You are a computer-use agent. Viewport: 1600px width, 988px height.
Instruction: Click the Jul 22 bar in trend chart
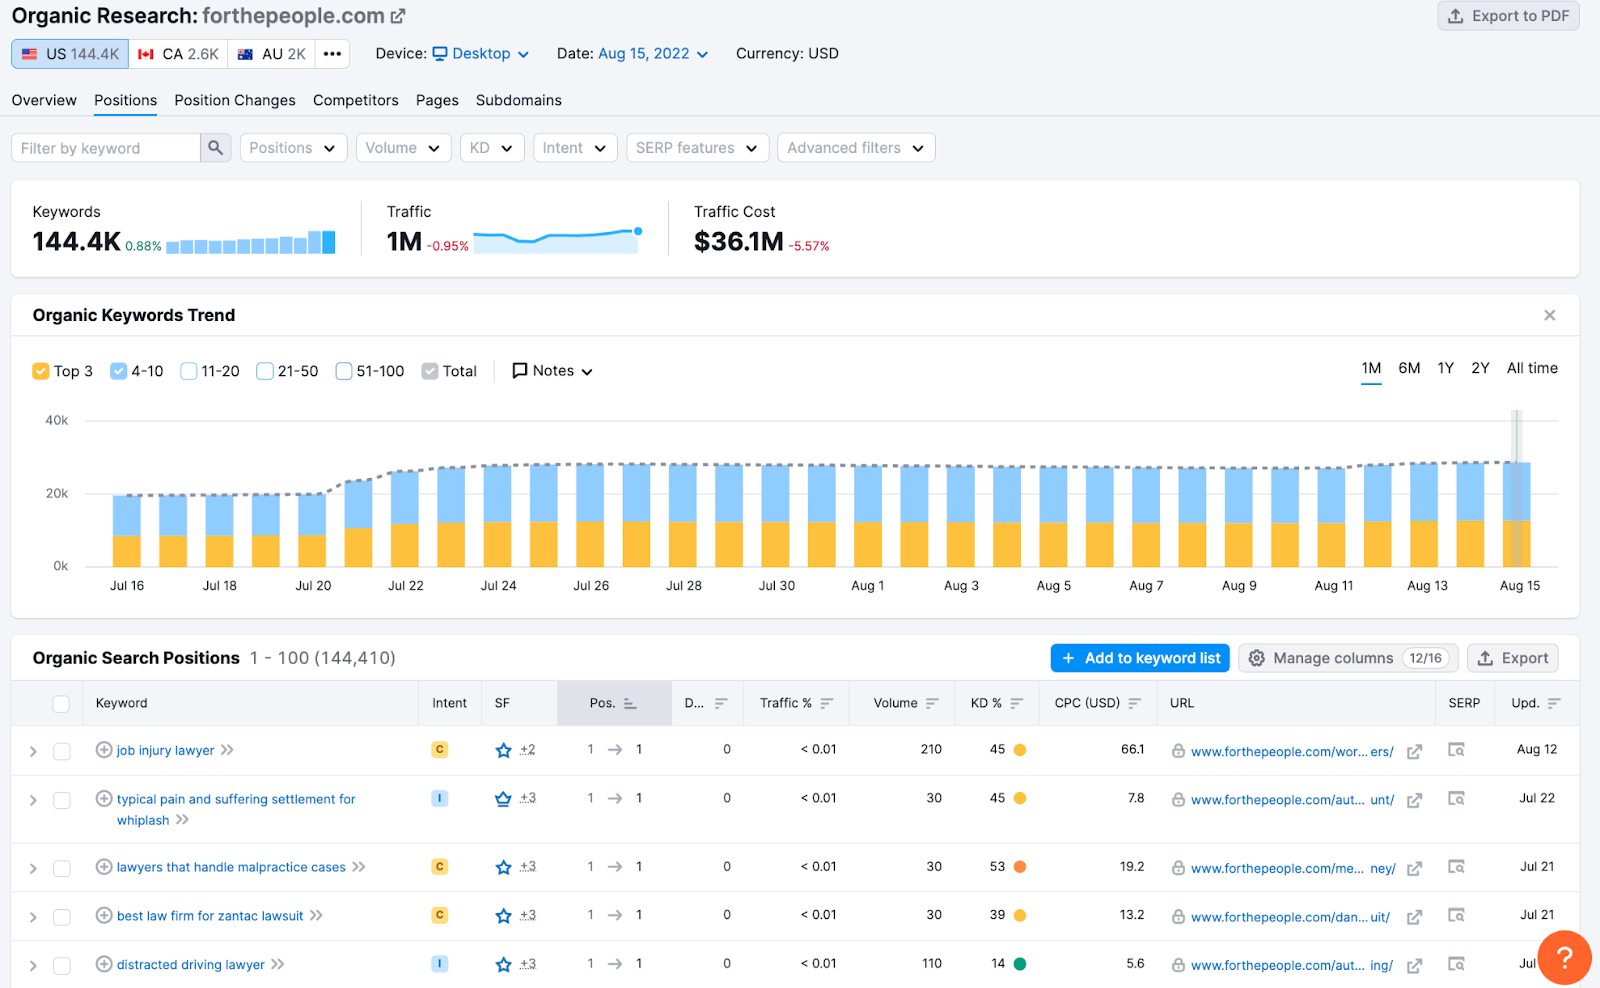405,519
